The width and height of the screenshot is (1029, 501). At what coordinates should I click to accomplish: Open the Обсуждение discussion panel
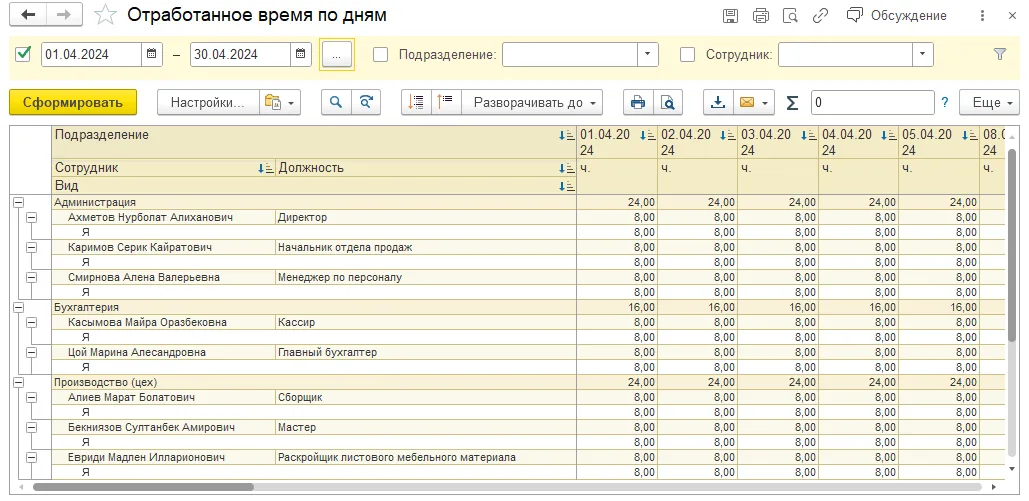pos(896,16)
